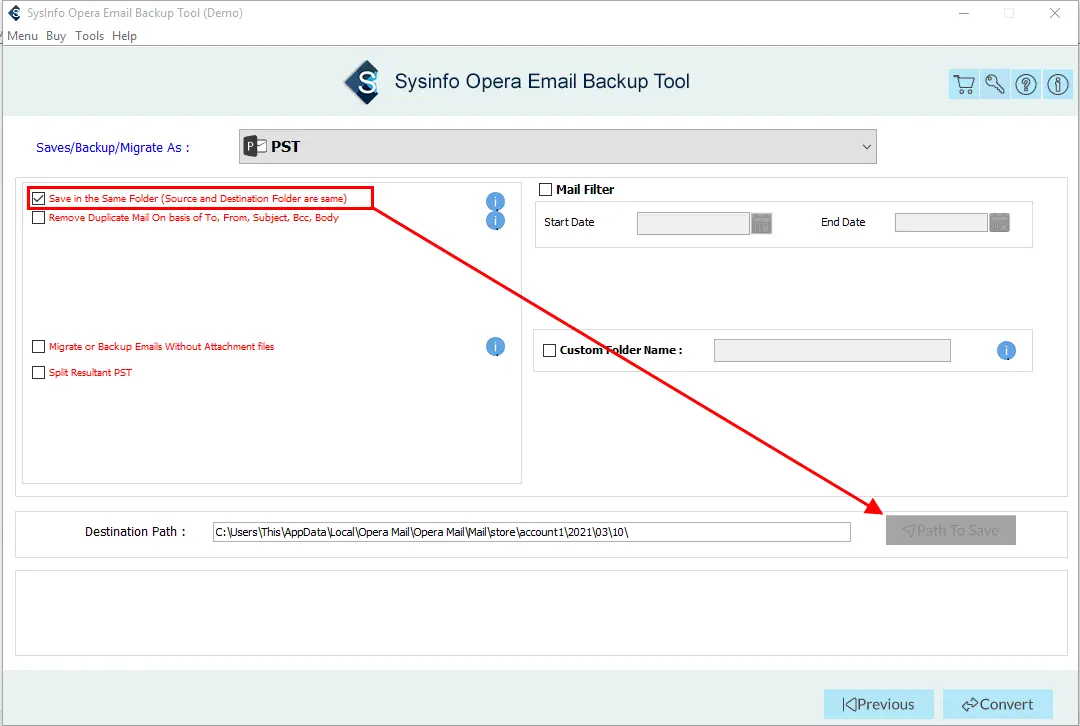Image resolution: width=1080 pixels, height=726 pixels.
Task: Open the Buy menu
Action: pyautogui.click(x=56, y=36)
